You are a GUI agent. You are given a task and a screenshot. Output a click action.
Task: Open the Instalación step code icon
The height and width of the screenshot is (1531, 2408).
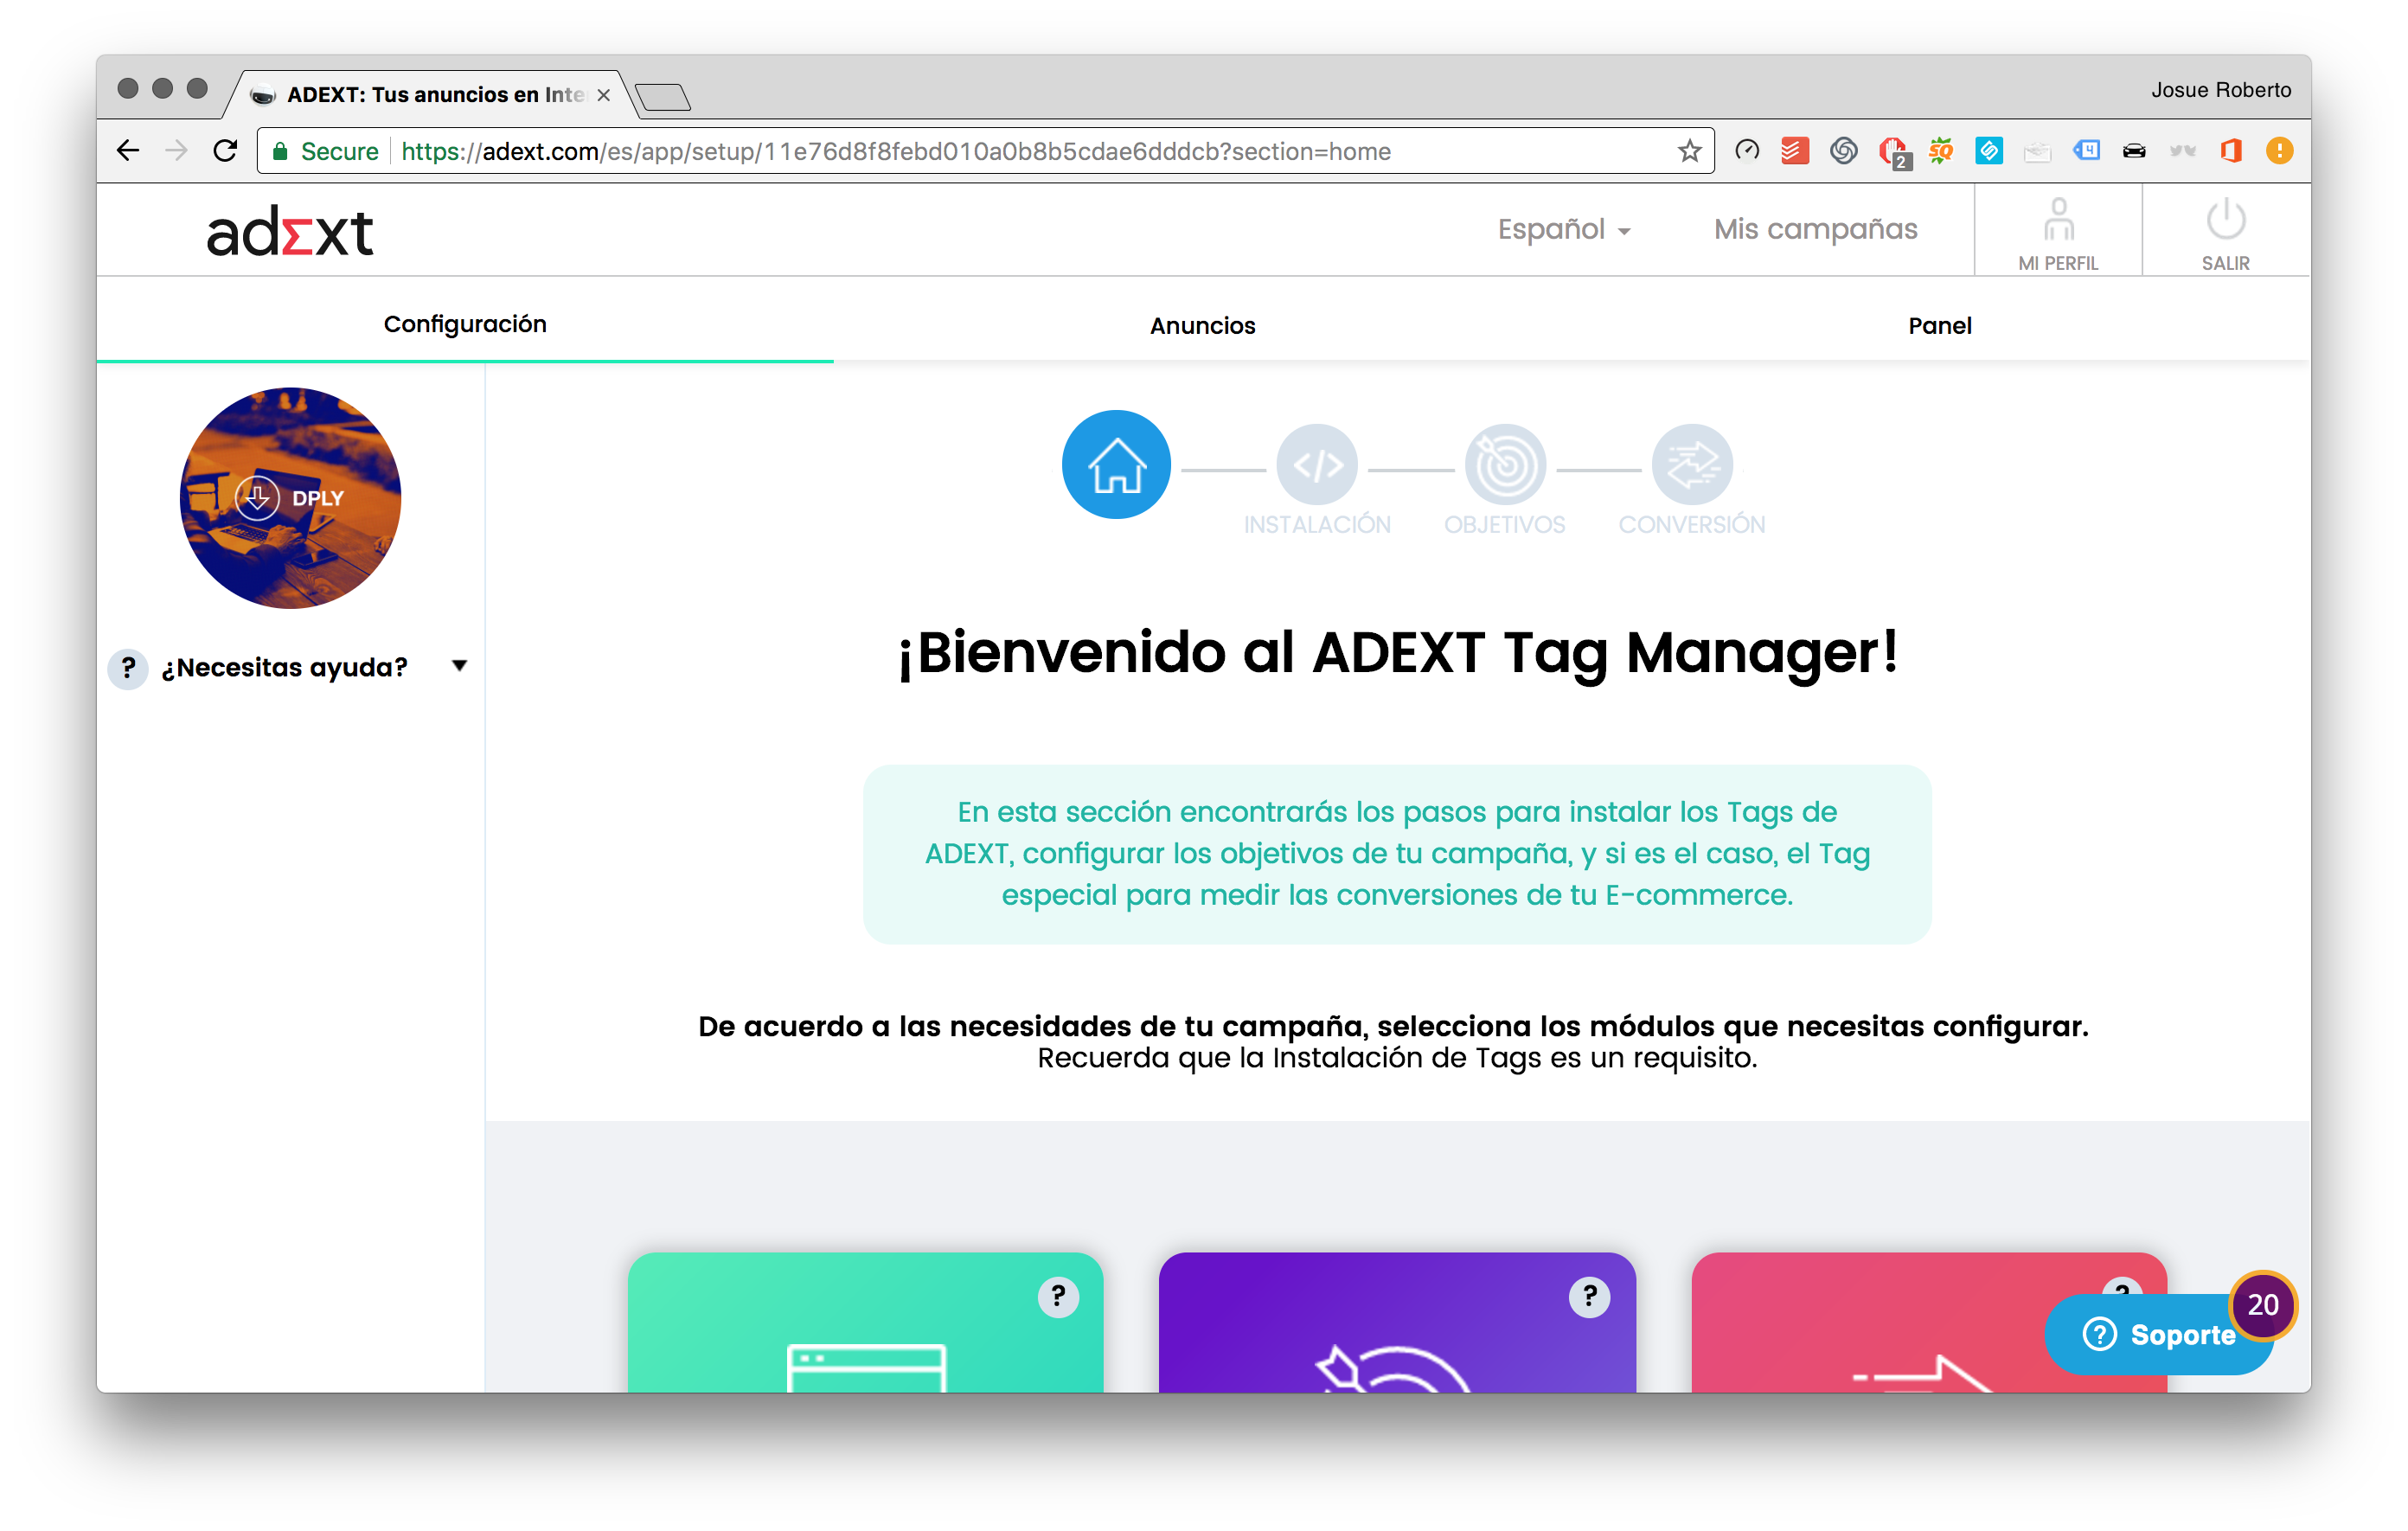1317,464
